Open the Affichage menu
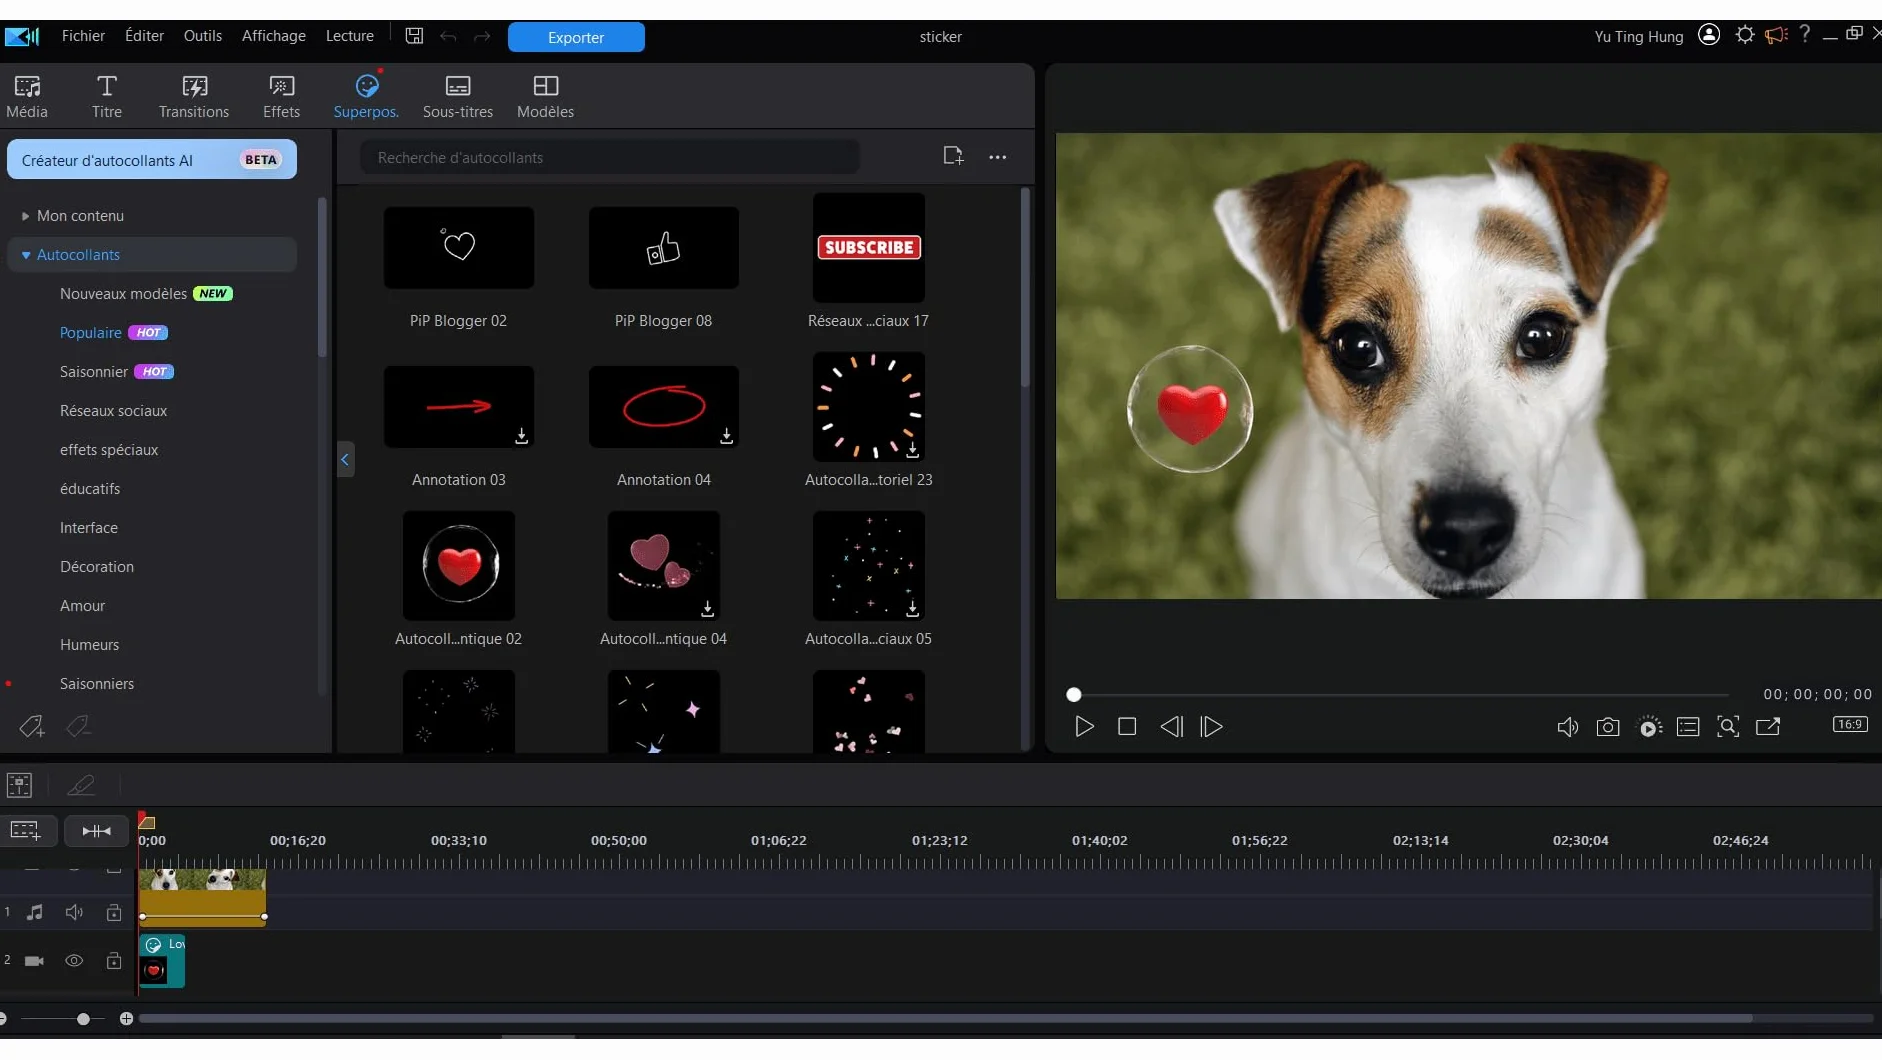The width and height of the screenshot is (1882, 1060). click(274, 36)
